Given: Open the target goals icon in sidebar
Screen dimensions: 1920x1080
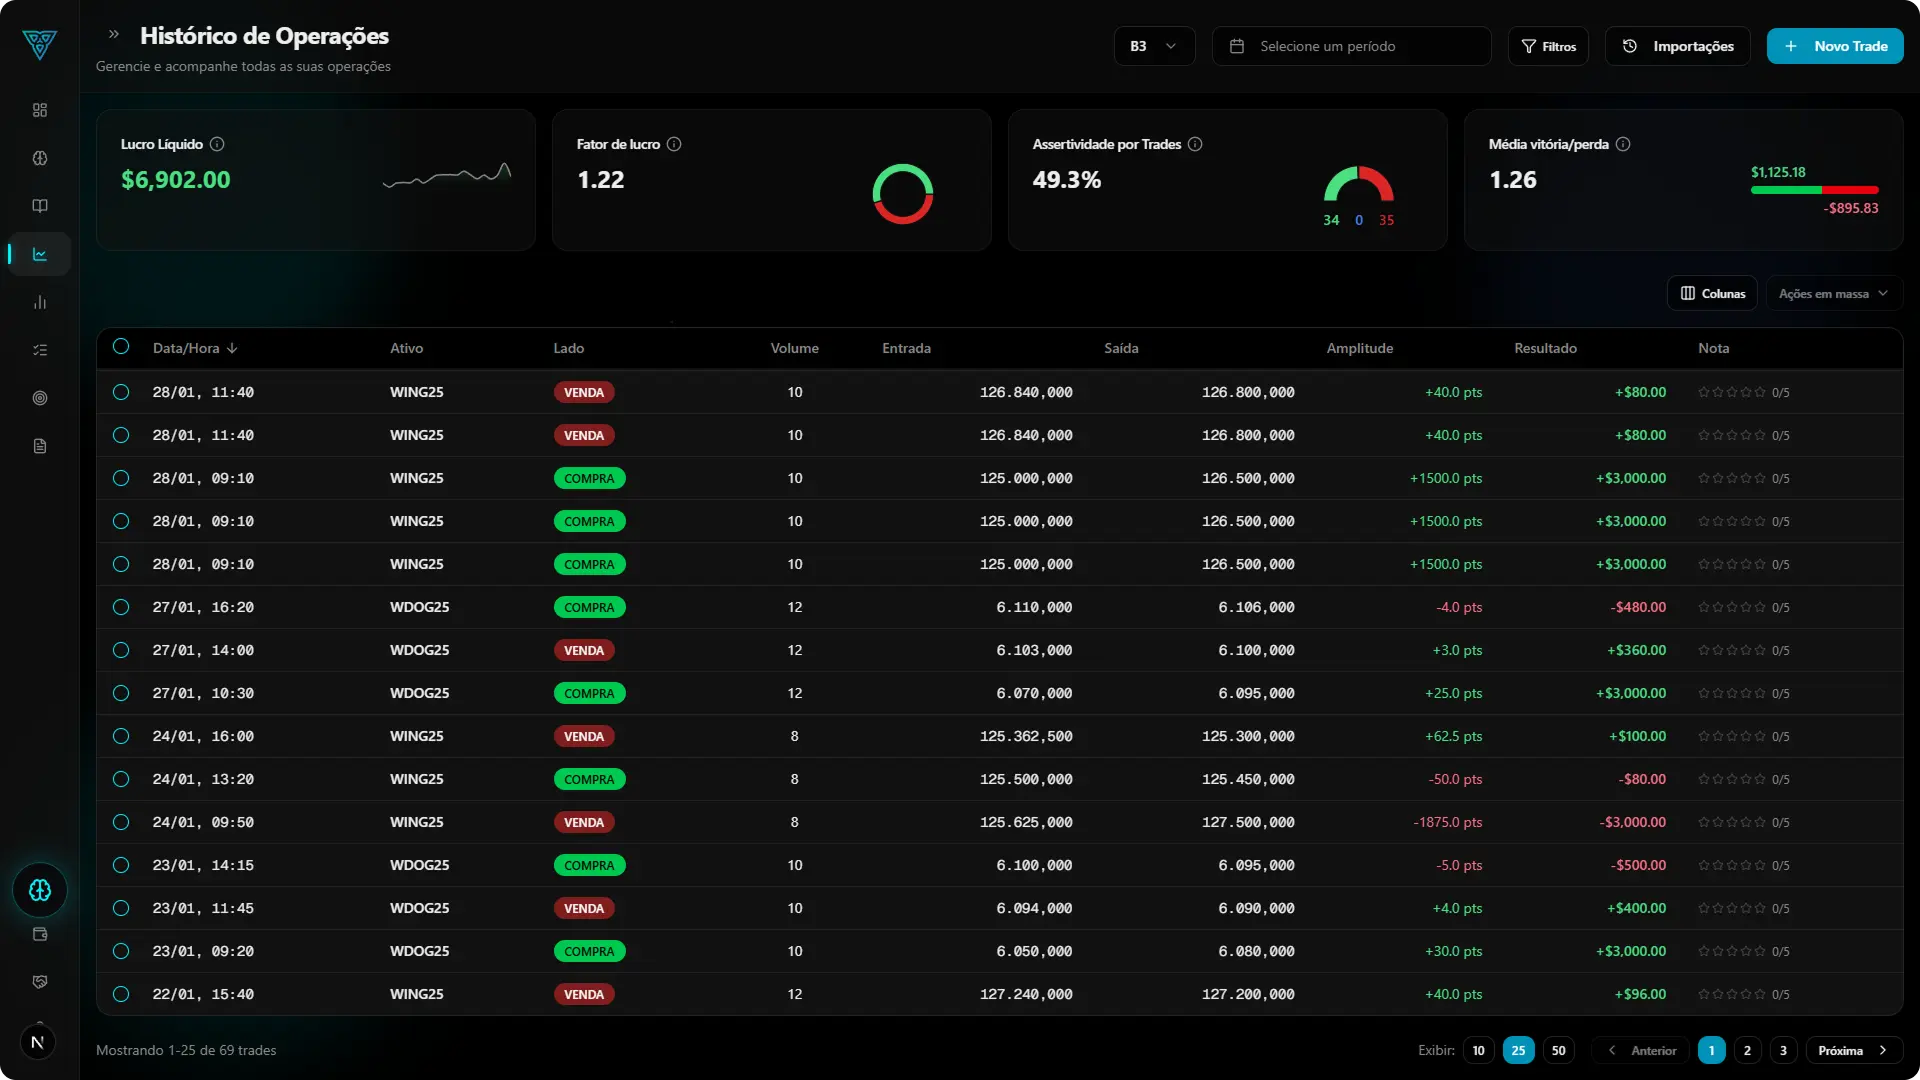Looking at the screenshot, I should click(40, 398).
